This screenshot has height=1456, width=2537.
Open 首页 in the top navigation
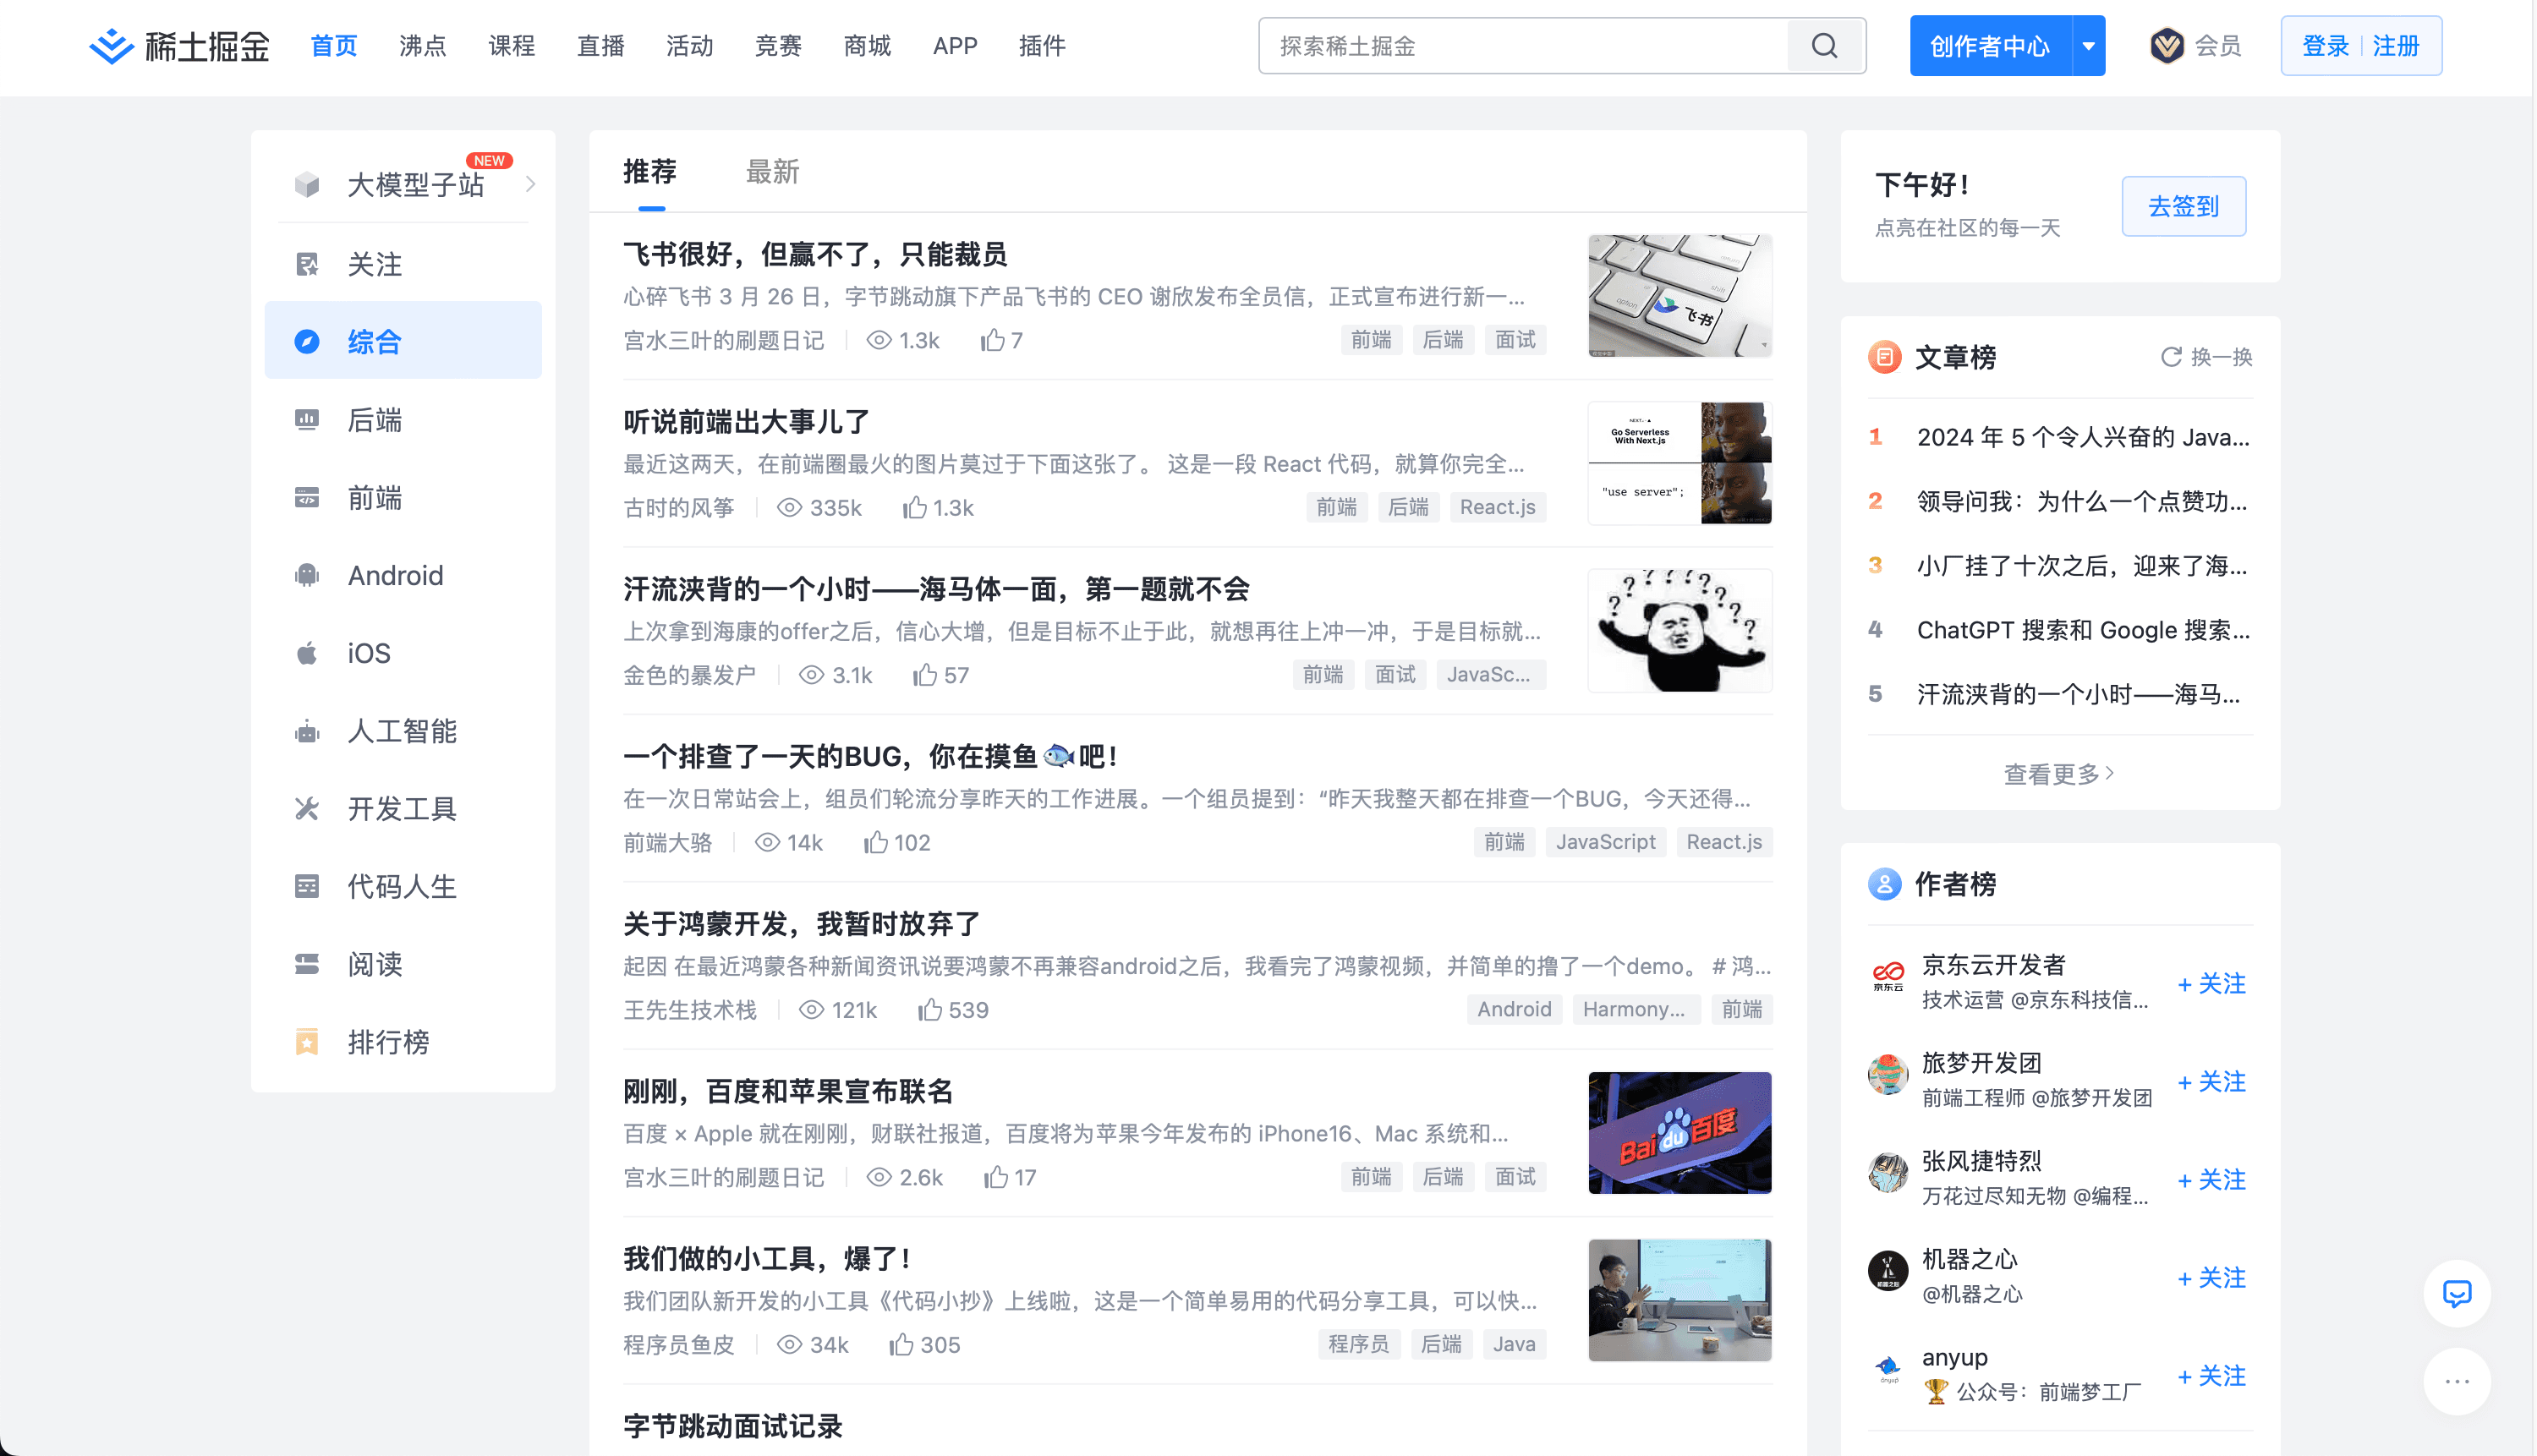click(x=334, y=46)
